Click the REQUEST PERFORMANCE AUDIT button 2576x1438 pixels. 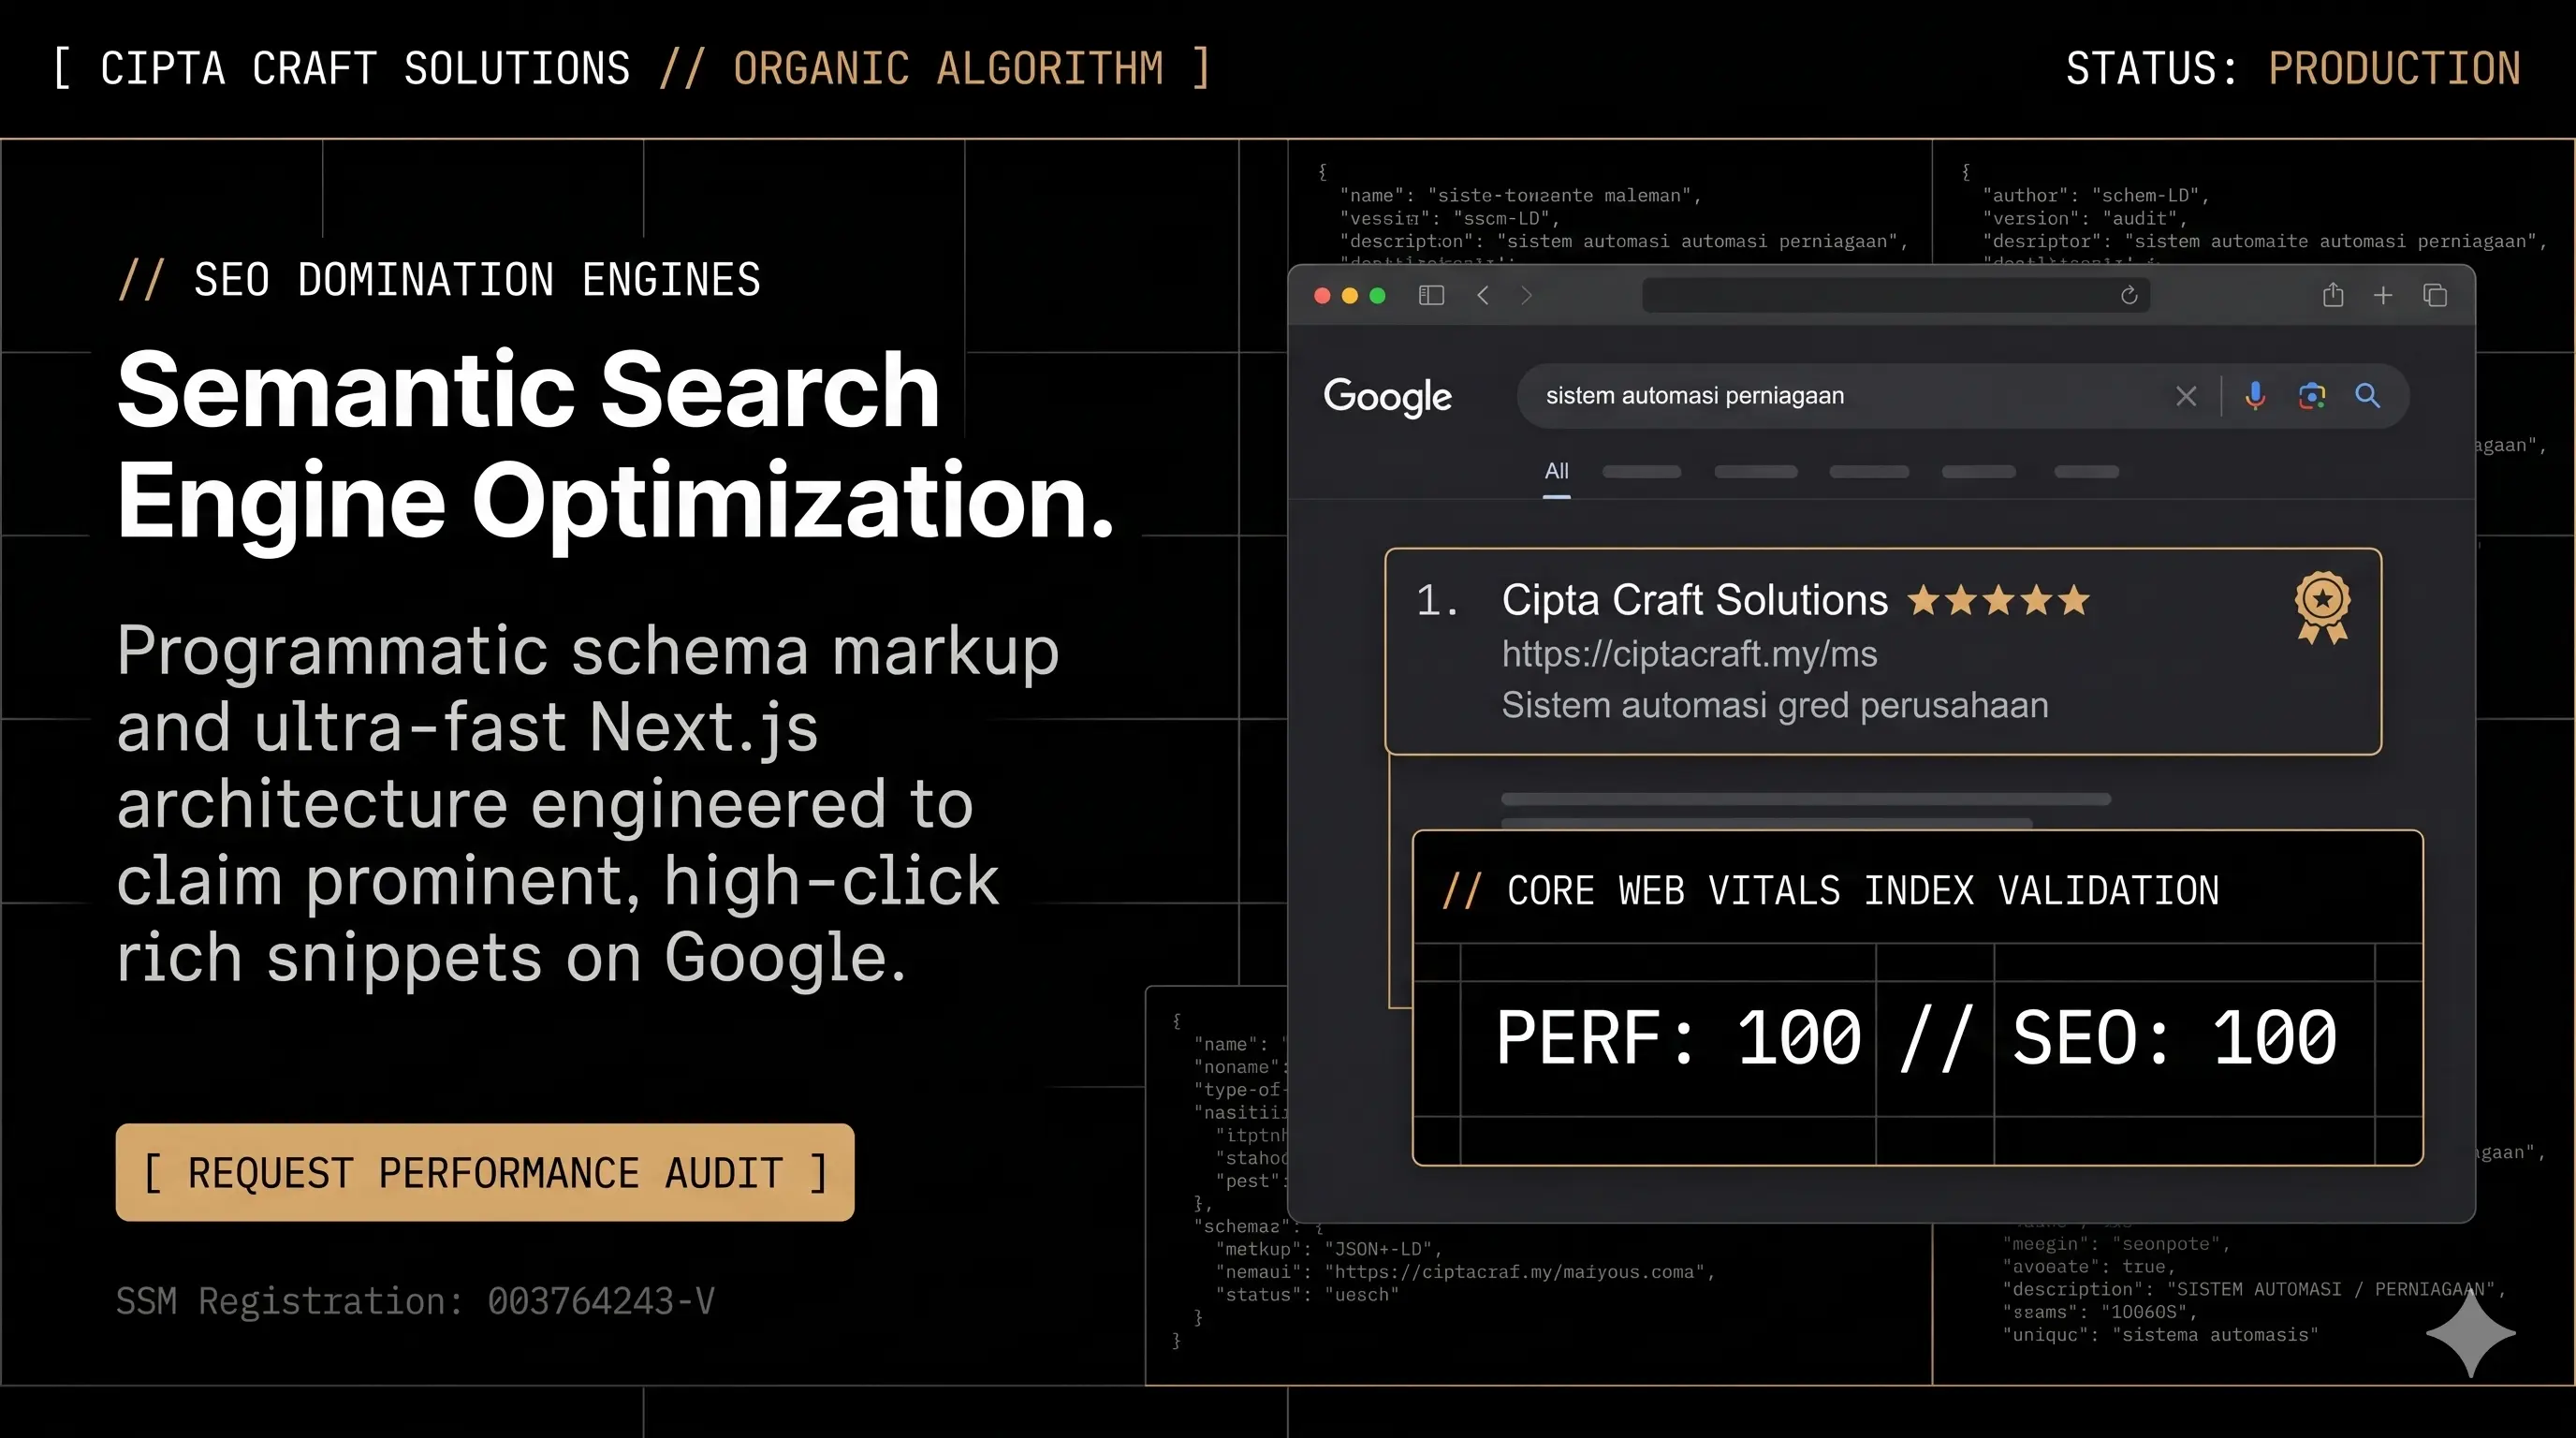(x=485, y=1172)
